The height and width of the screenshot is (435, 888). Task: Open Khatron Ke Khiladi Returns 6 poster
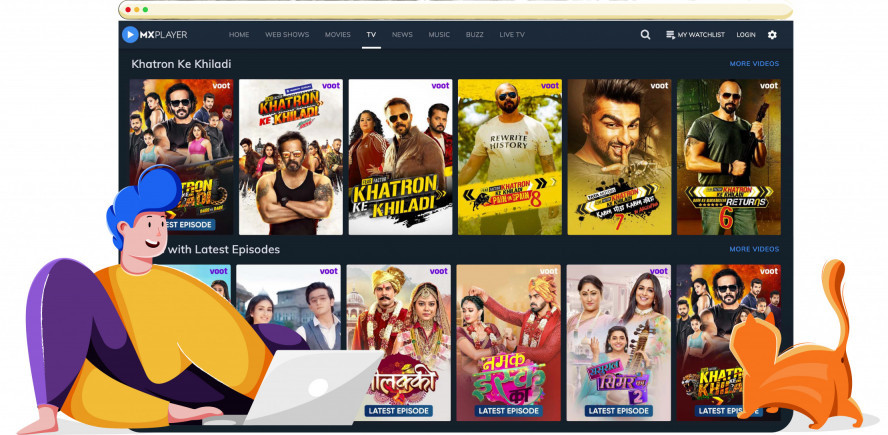point(728,157)
